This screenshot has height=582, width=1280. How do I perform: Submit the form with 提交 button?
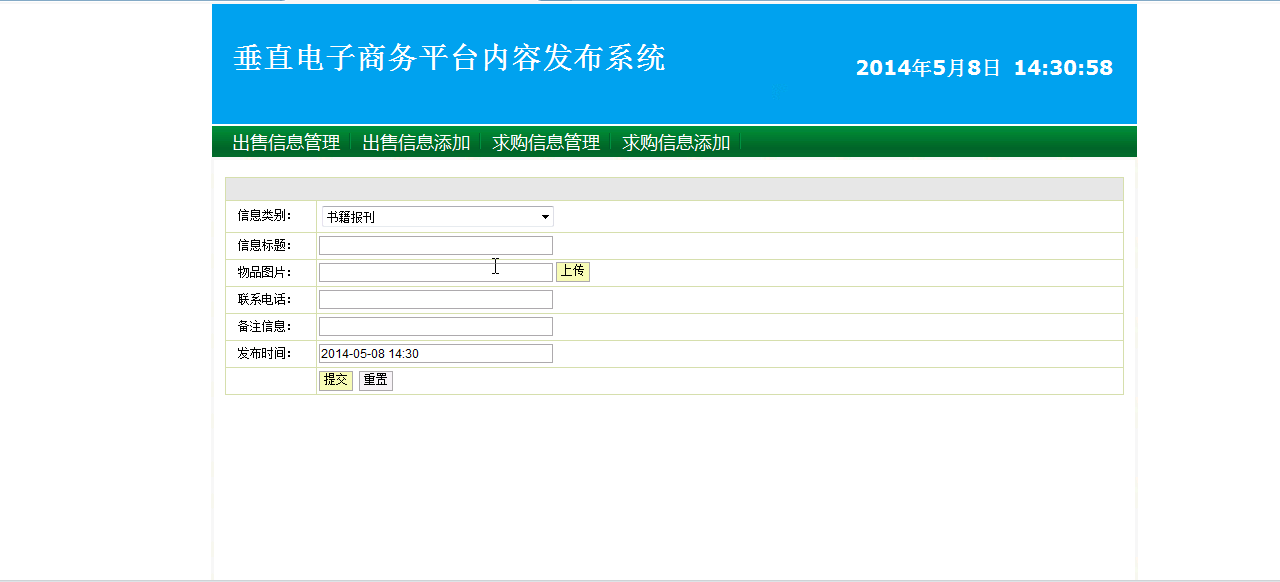[336, 380]
